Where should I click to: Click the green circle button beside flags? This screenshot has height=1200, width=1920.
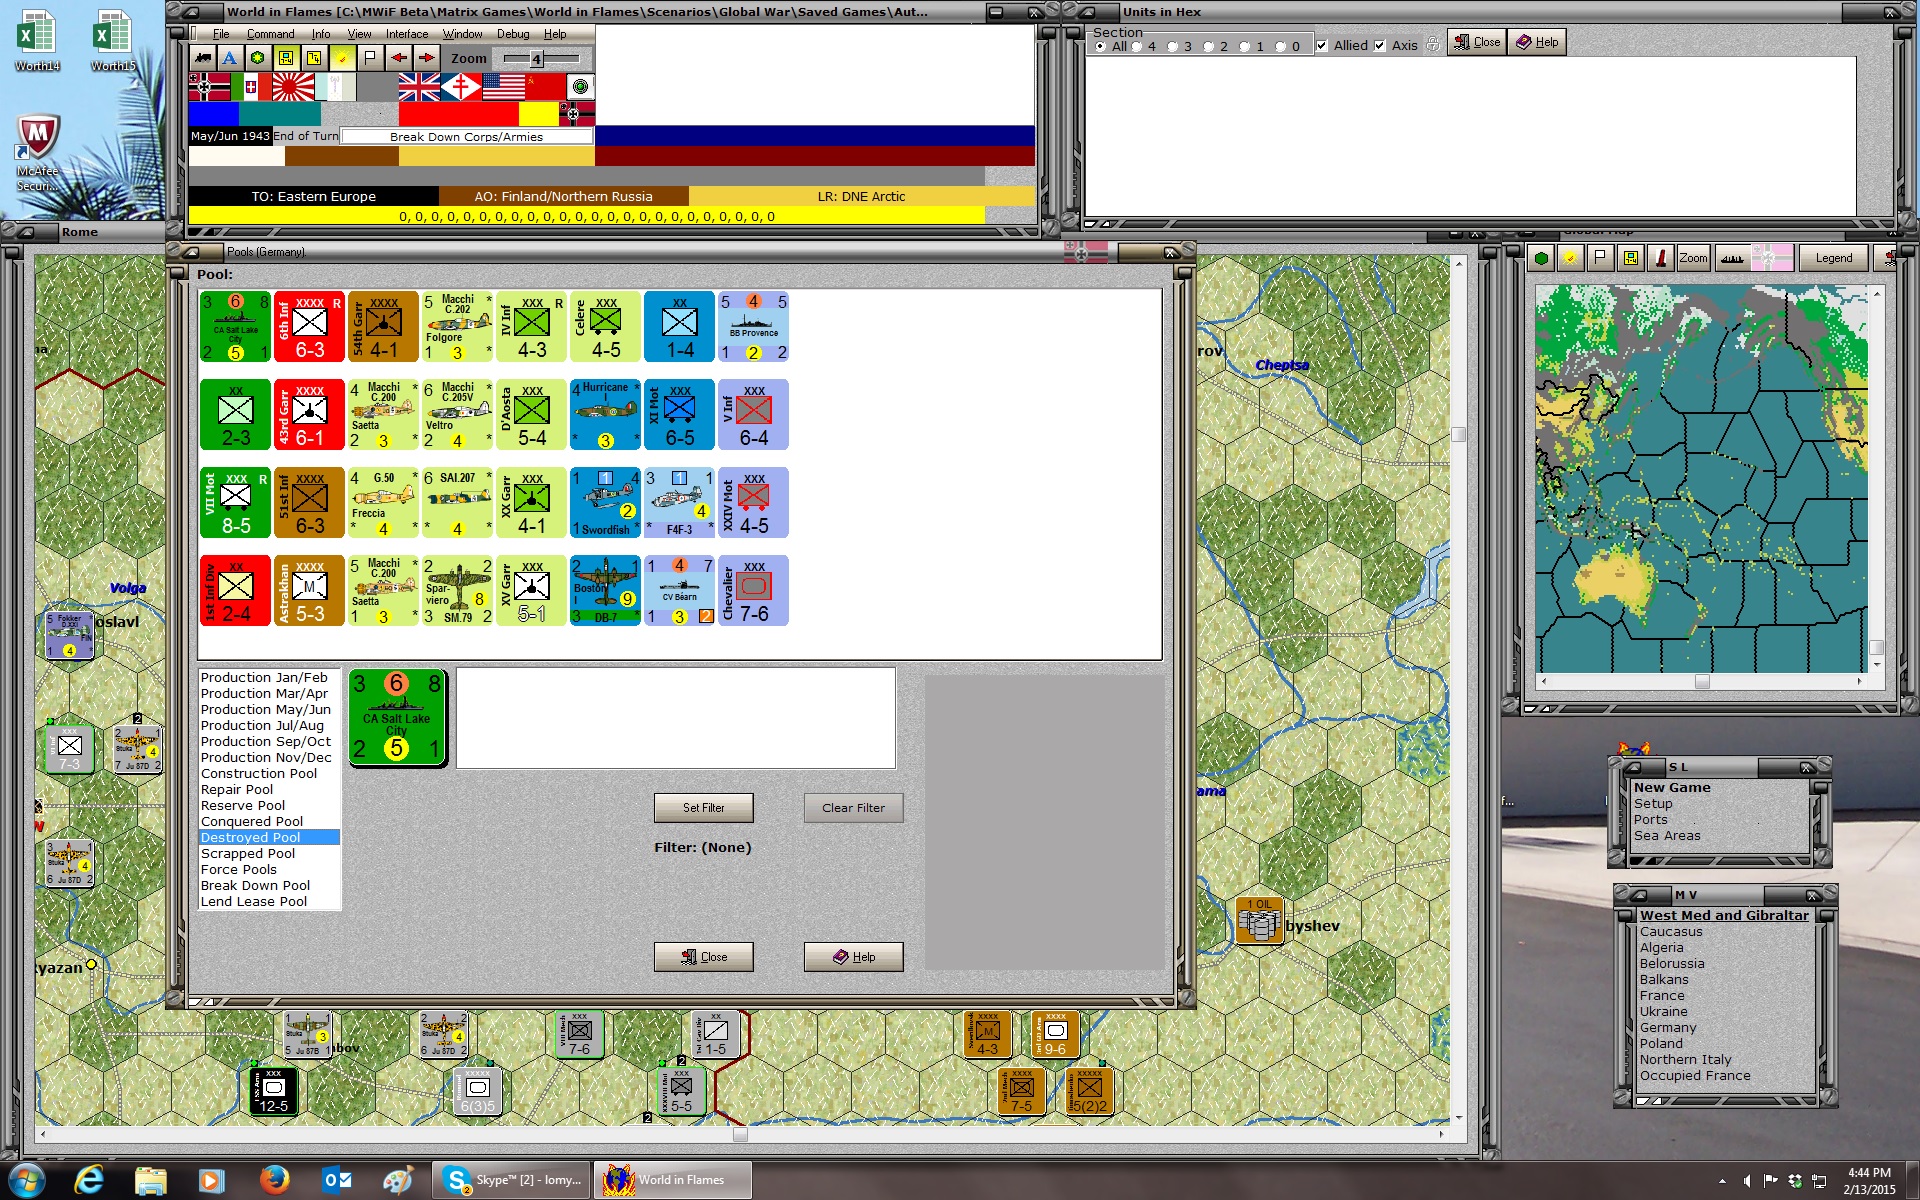[580, 87]
